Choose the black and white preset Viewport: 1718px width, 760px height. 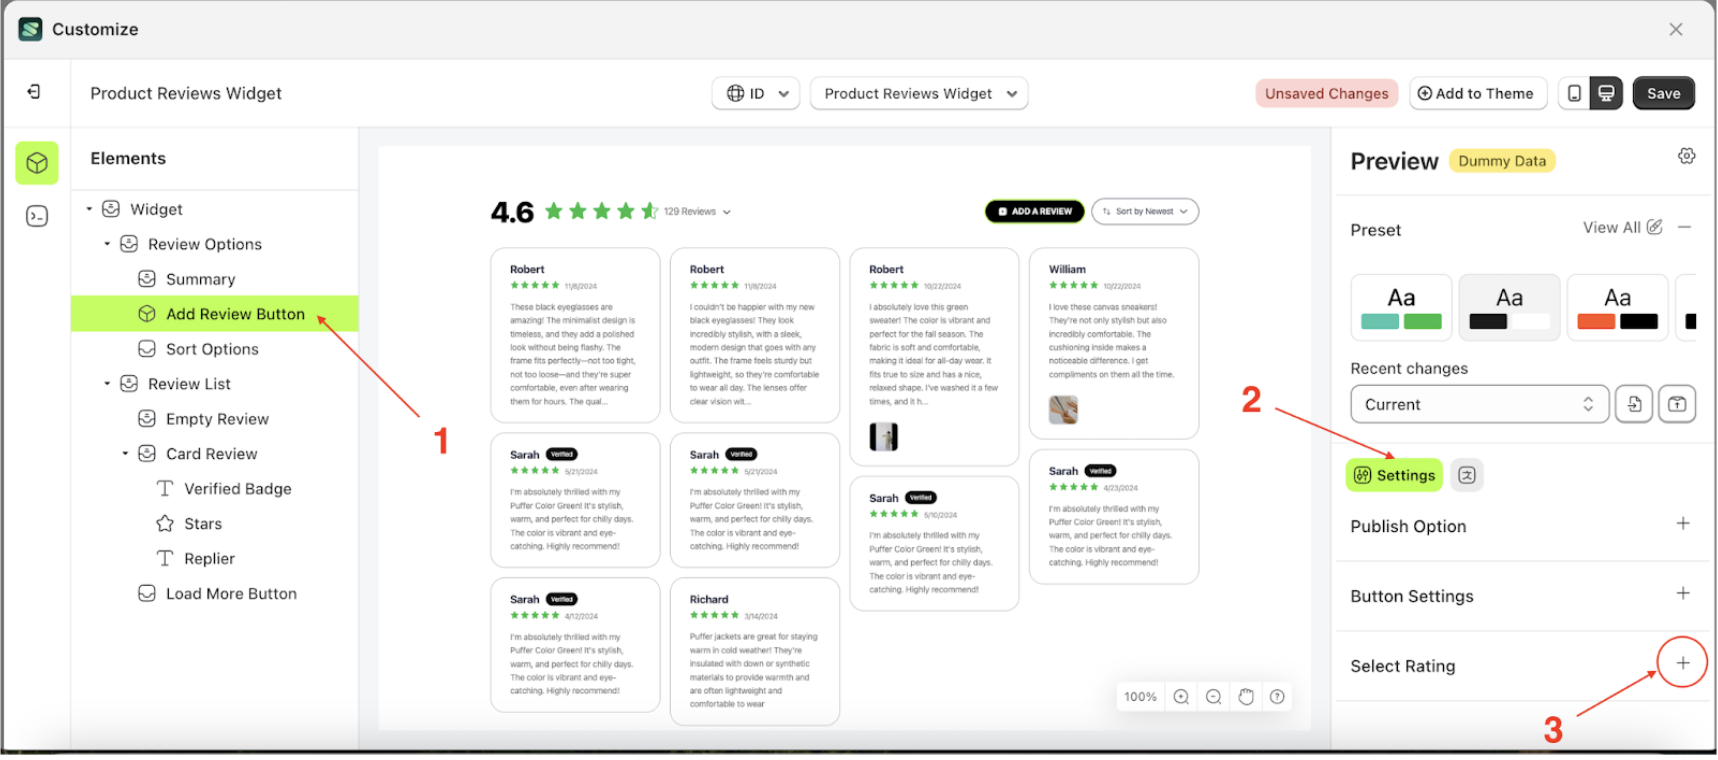[1509, 307]
